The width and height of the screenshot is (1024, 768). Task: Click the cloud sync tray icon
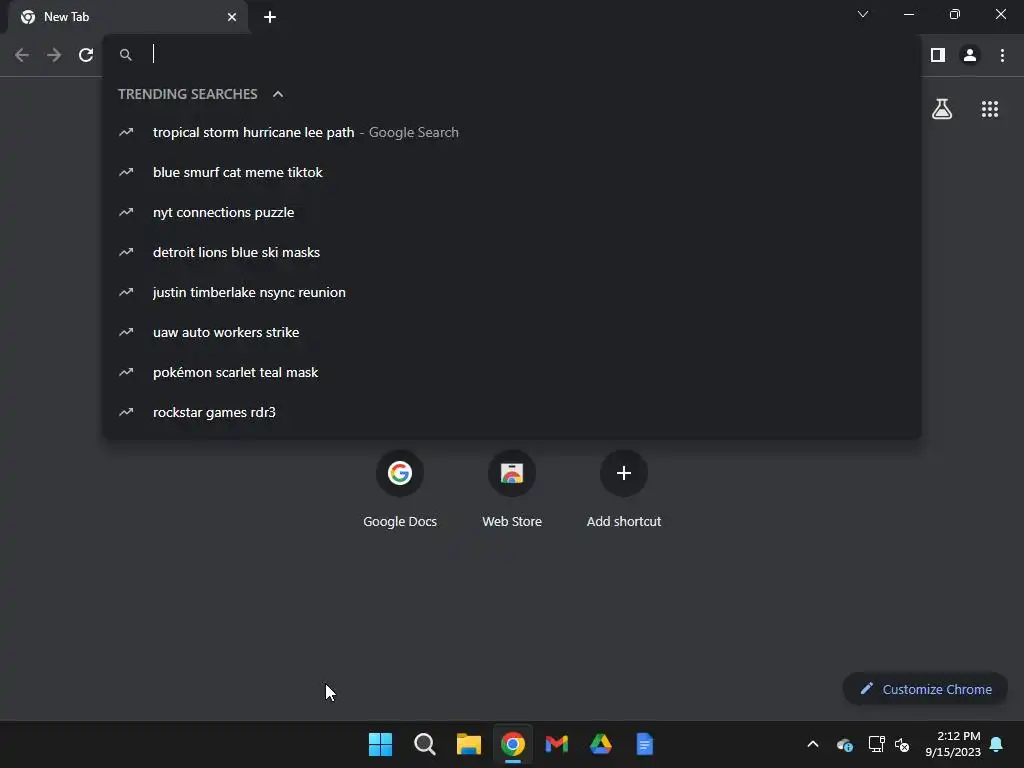(844, 744)
